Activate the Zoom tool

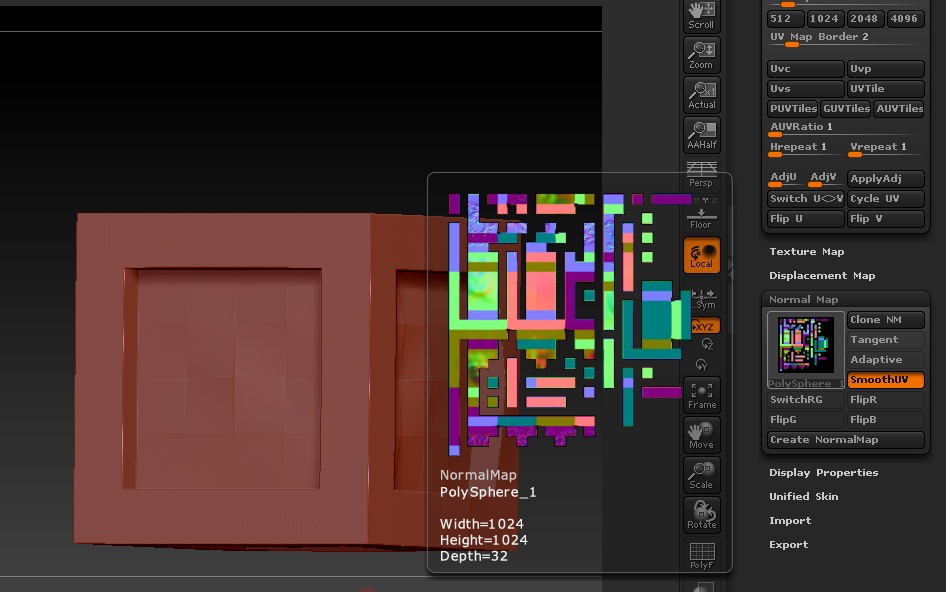pos(702,55)
